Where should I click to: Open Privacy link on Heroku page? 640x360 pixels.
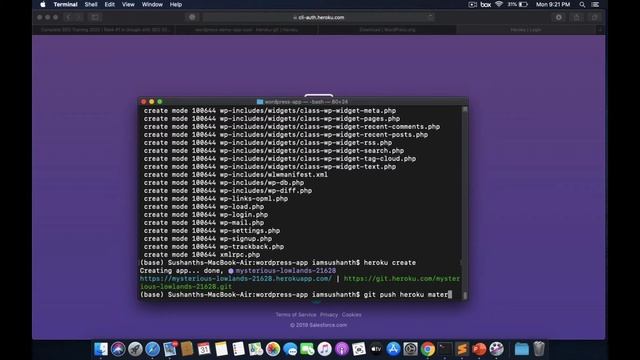pos(329,315)
